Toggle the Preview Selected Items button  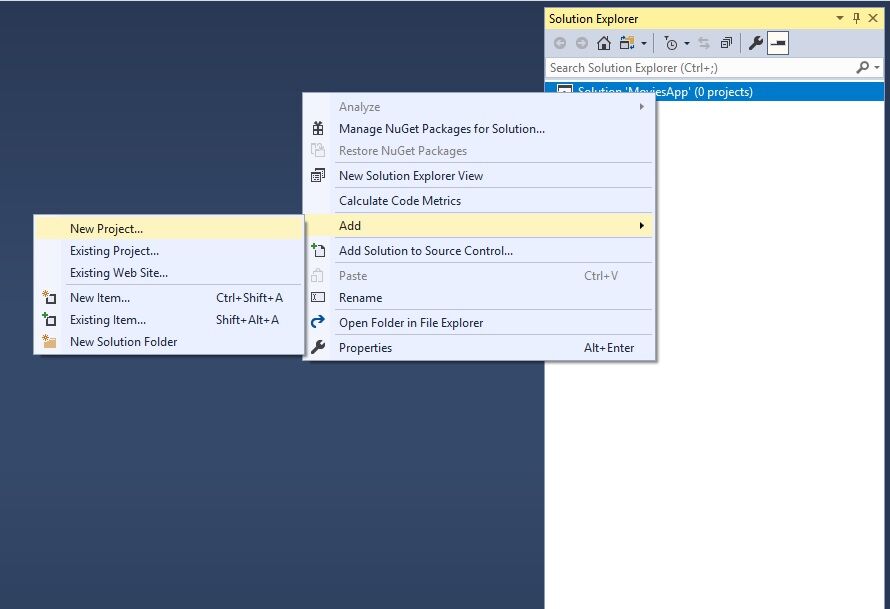[777, 43]
